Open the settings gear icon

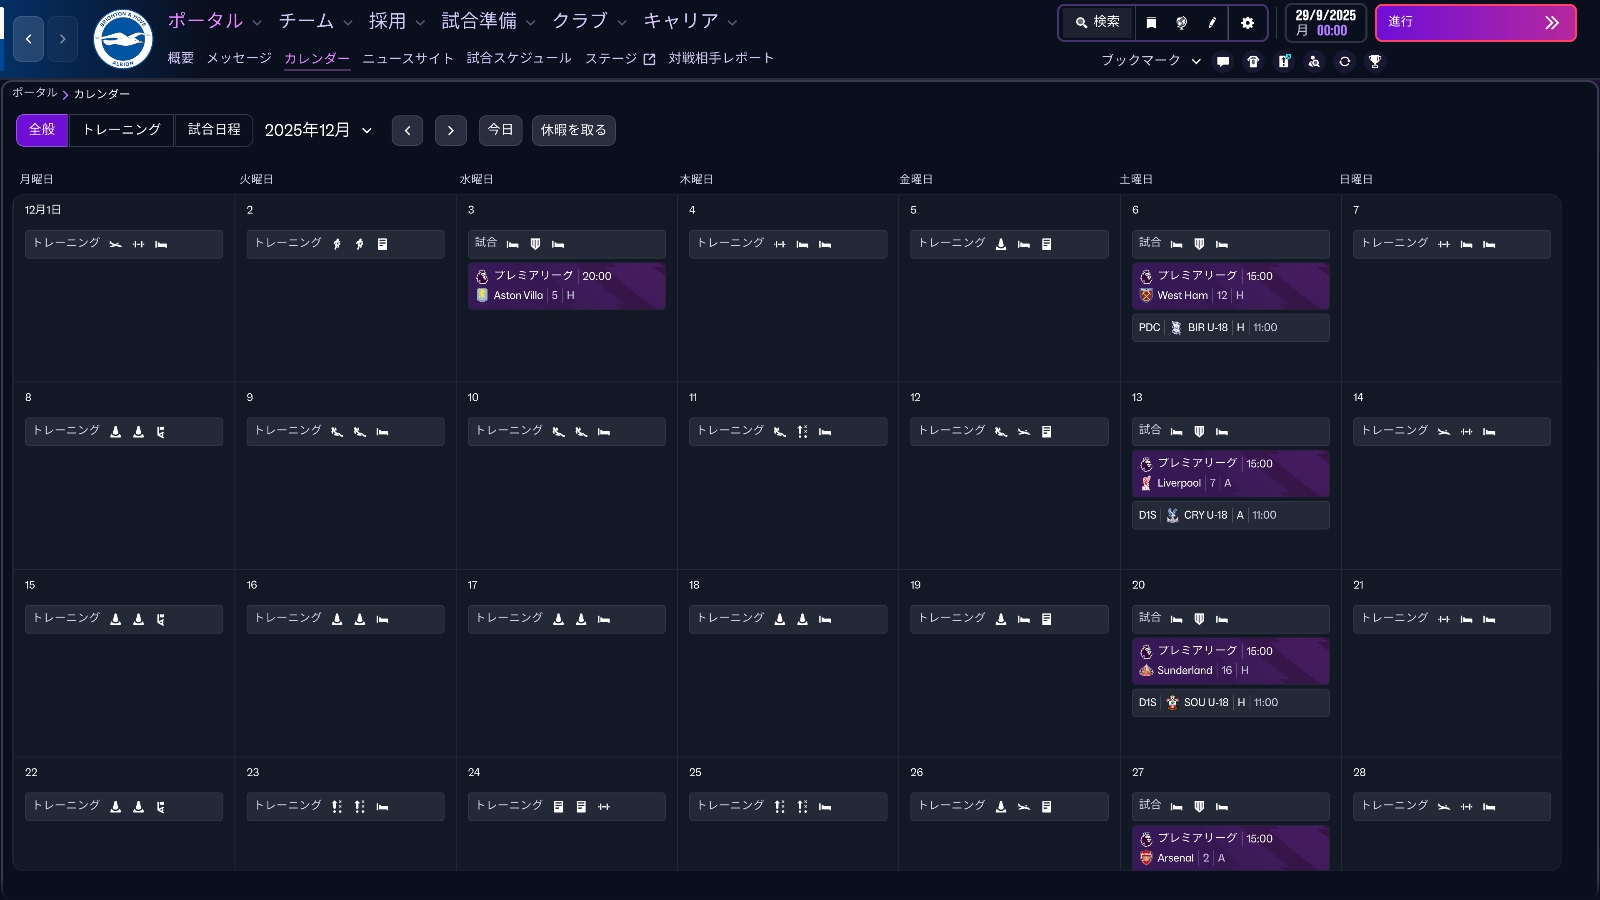pos(1248,23)
